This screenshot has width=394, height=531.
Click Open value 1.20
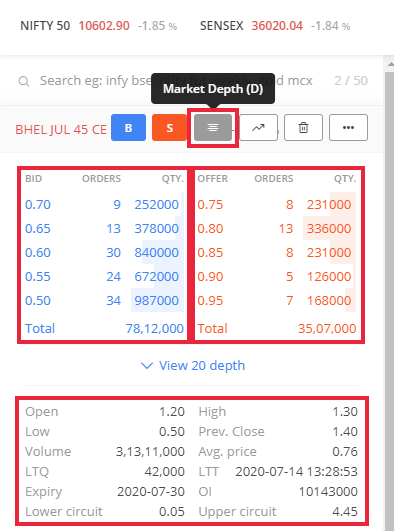point(172,412)
